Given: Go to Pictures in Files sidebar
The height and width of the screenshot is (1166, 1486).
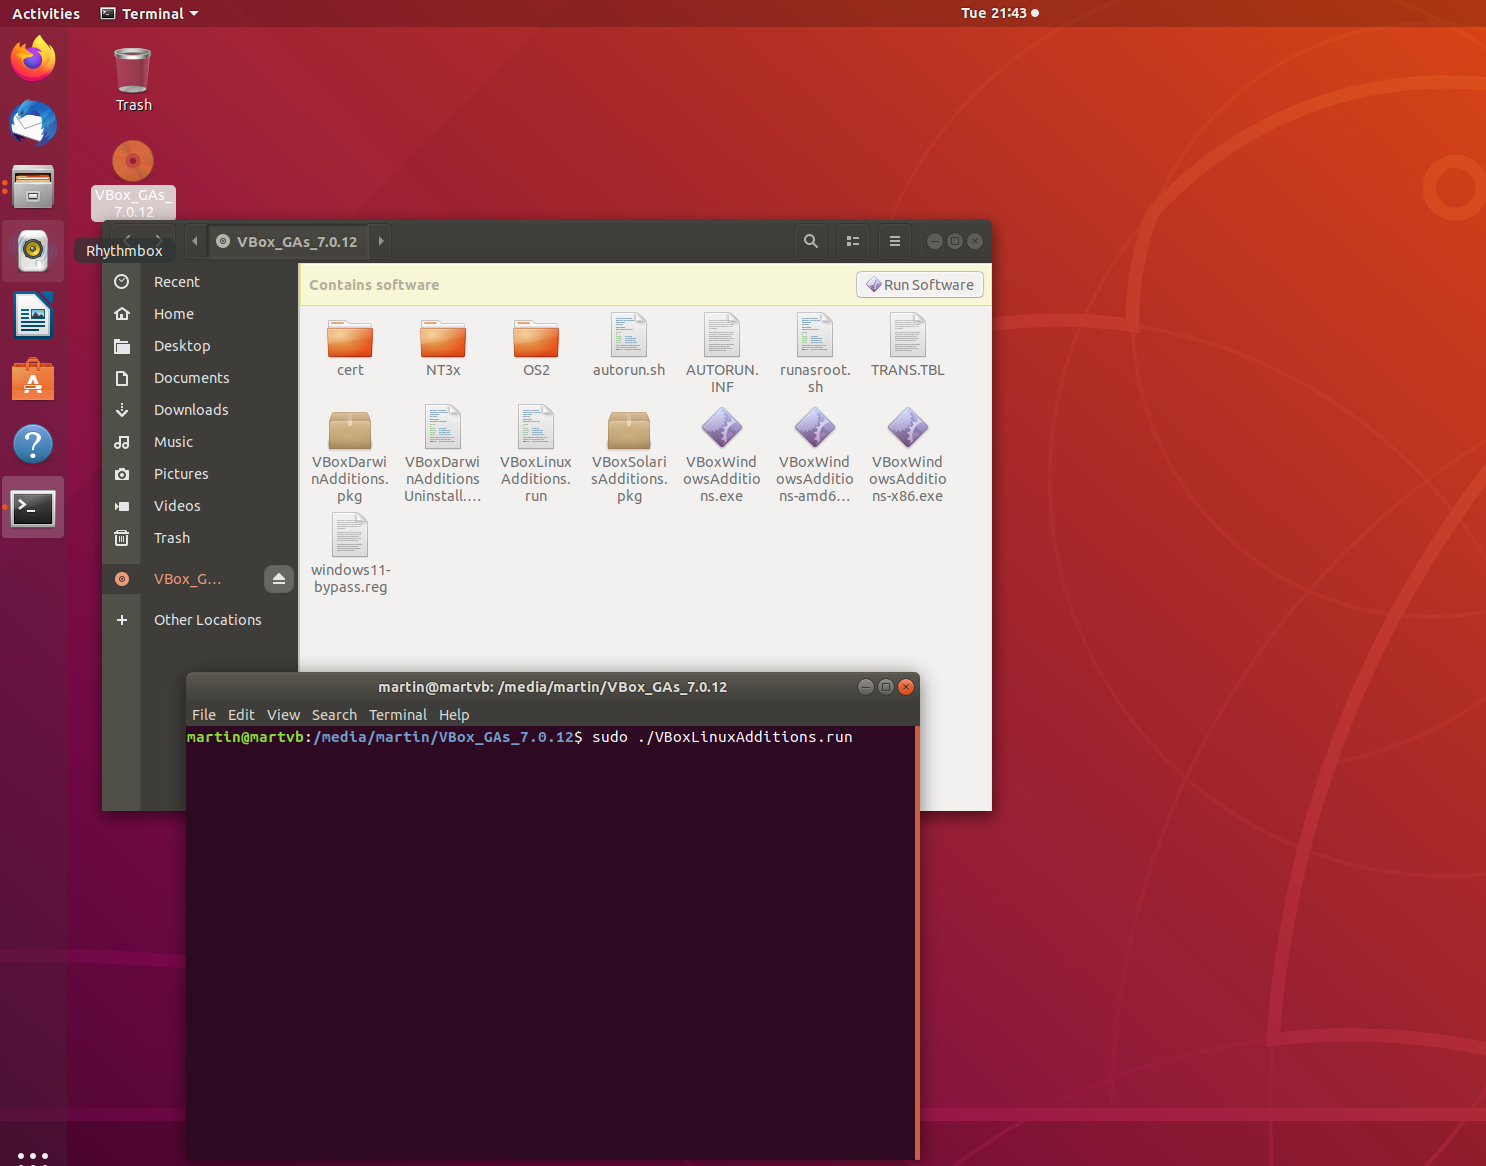Looking at the screenshot, I should (200, 474).
